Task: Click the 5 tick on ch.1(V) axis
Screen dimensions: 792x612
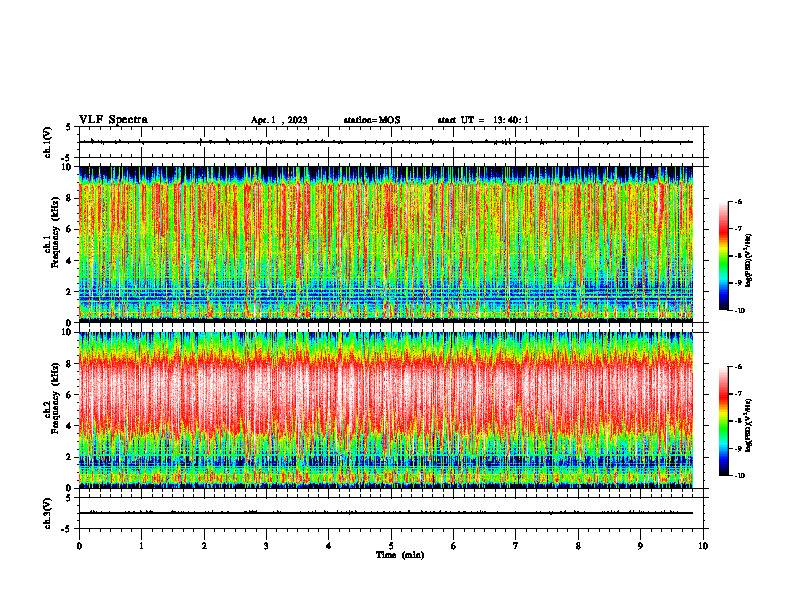Action: pyautogui.click(x=69, y=127)
